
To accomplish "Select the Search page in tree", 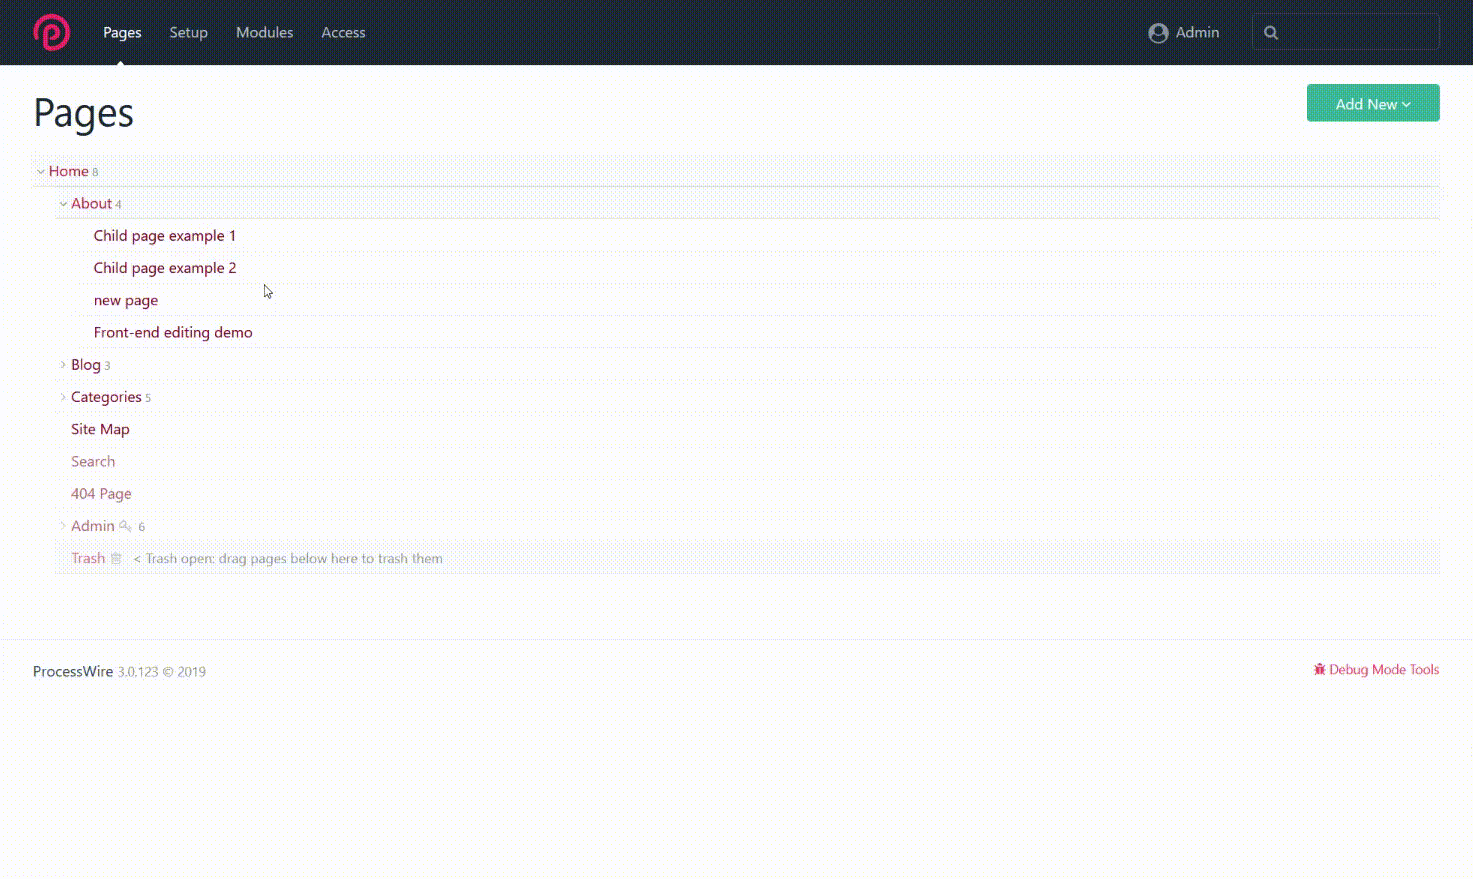I will click(93, 461).
